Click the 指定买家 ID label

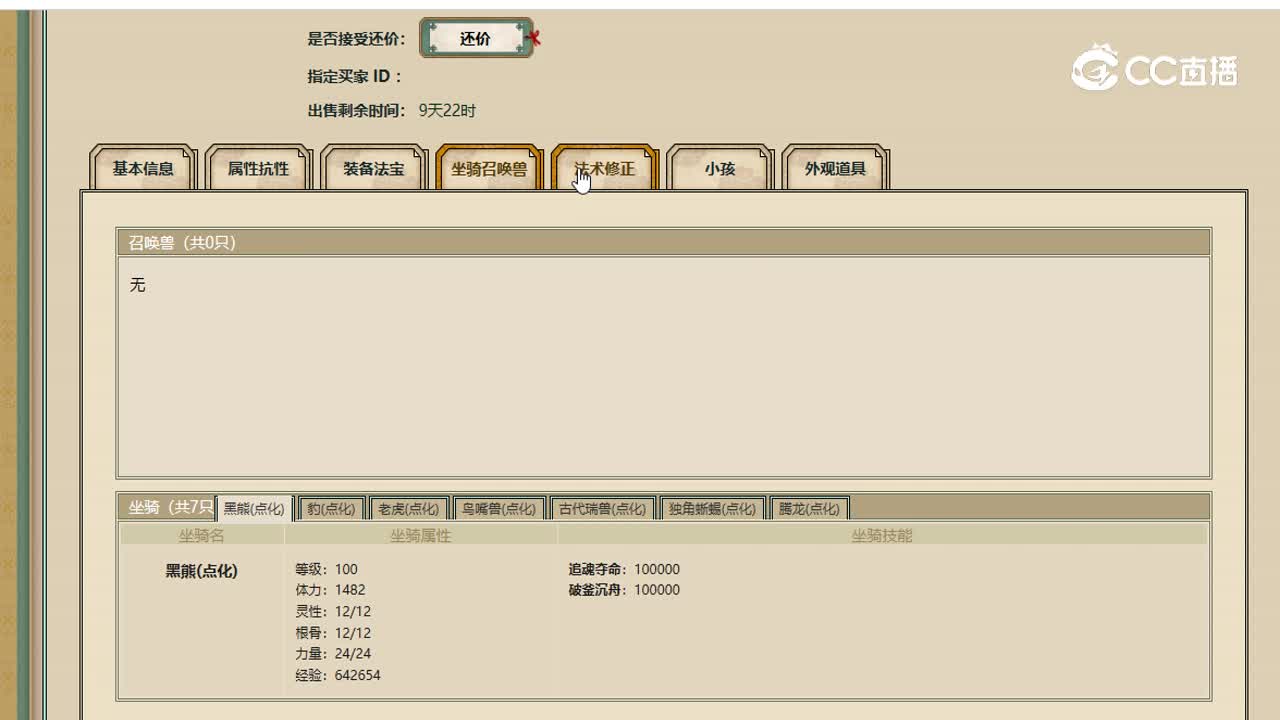click(354, 76)
